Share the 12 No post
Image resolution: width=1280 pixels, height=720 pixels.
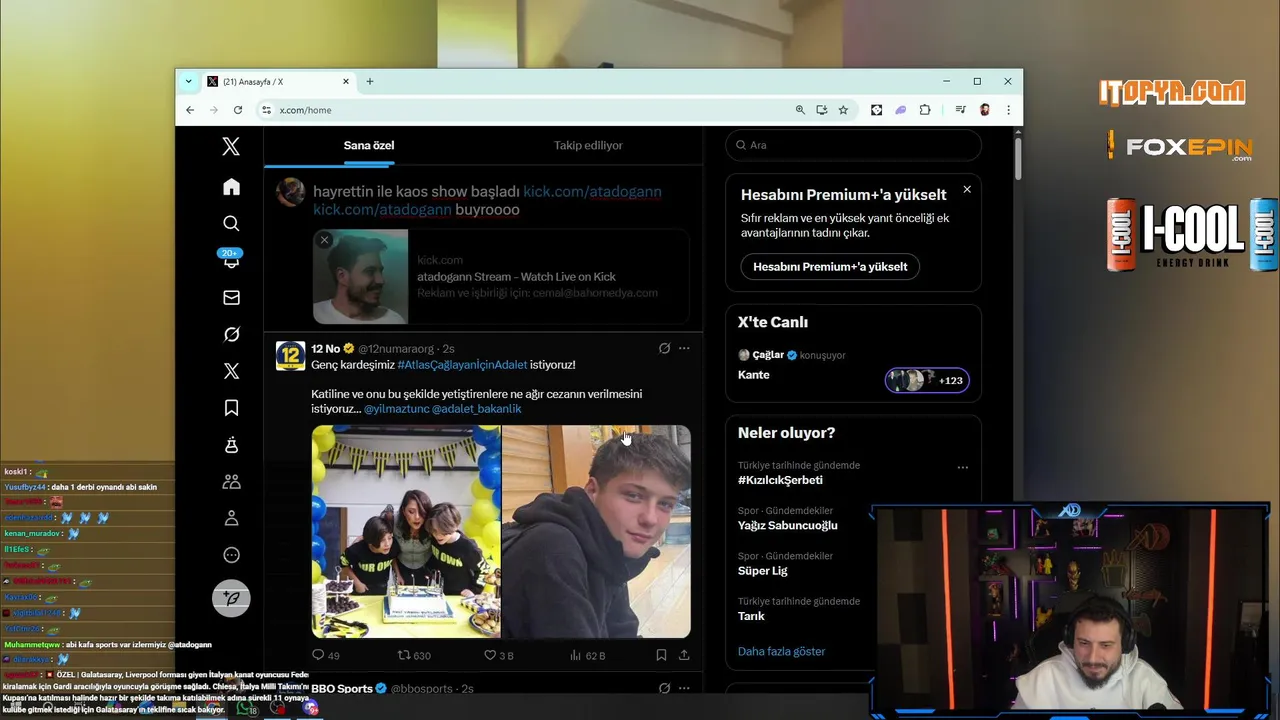pos(684,655)
